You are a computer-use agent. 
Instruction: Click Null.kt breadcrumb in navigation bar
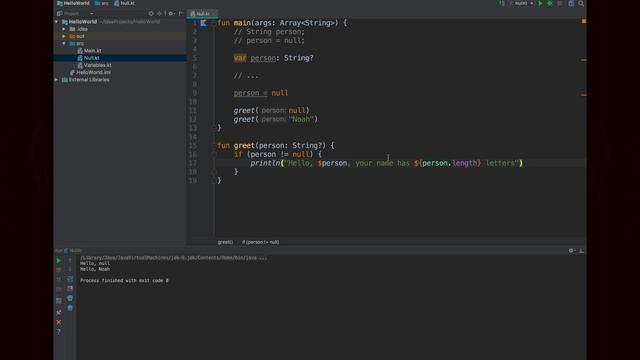[124, 3]
